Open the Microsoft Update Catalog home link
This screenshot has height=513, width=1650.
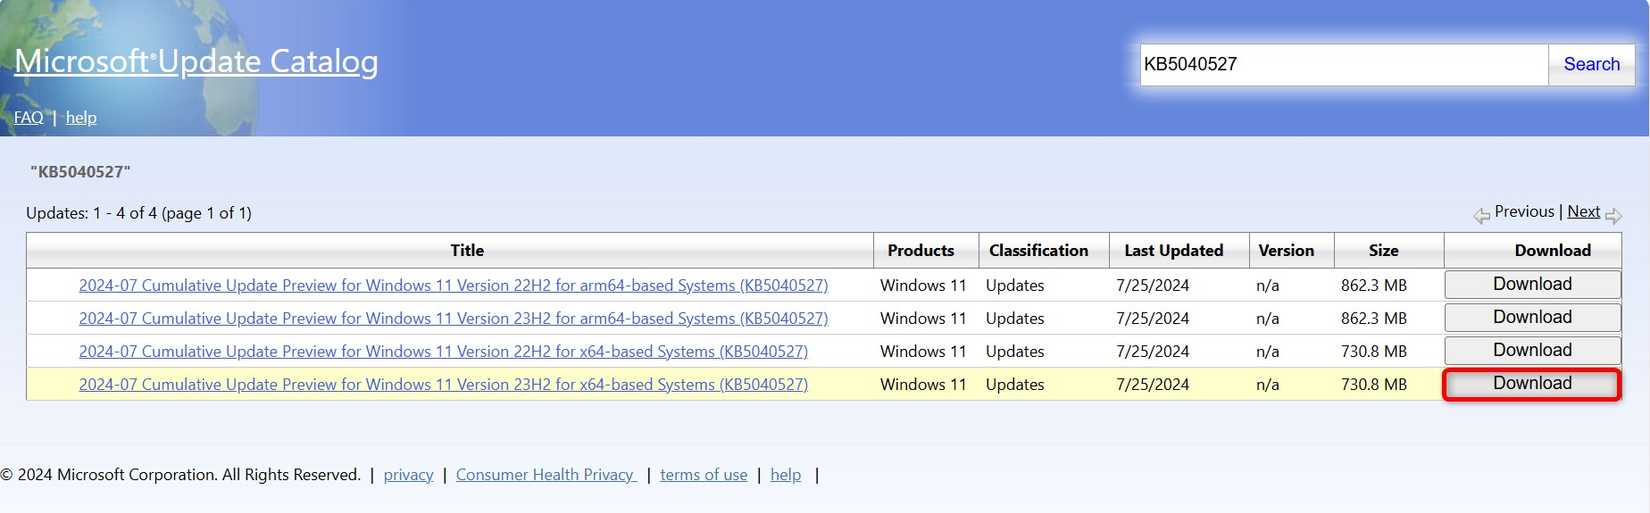coord(196,61)
